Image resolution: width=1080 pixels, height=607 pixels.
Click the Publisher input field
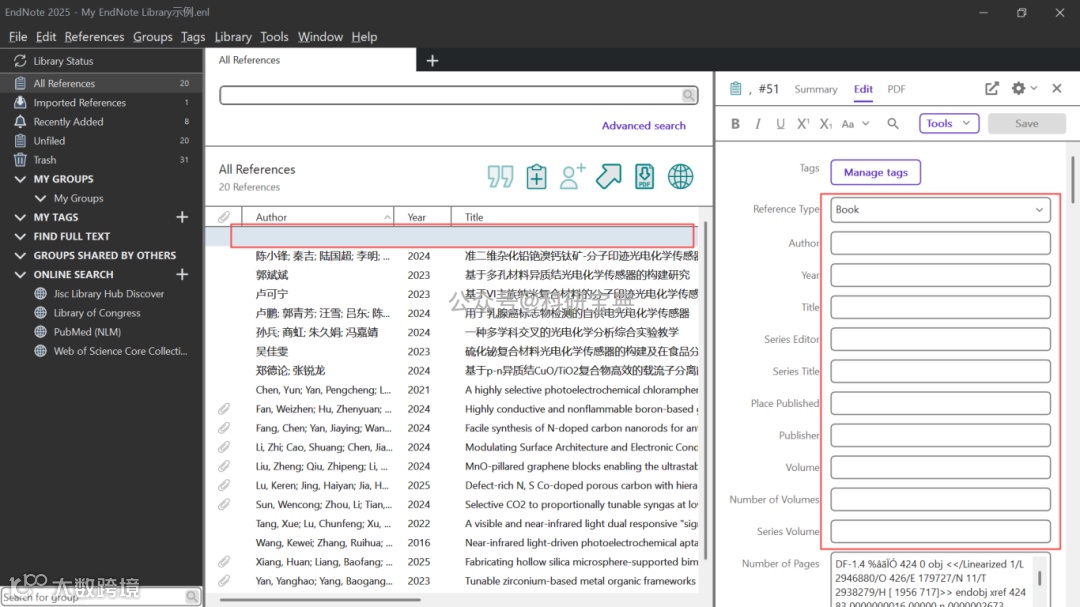click(x=940, y=435)
